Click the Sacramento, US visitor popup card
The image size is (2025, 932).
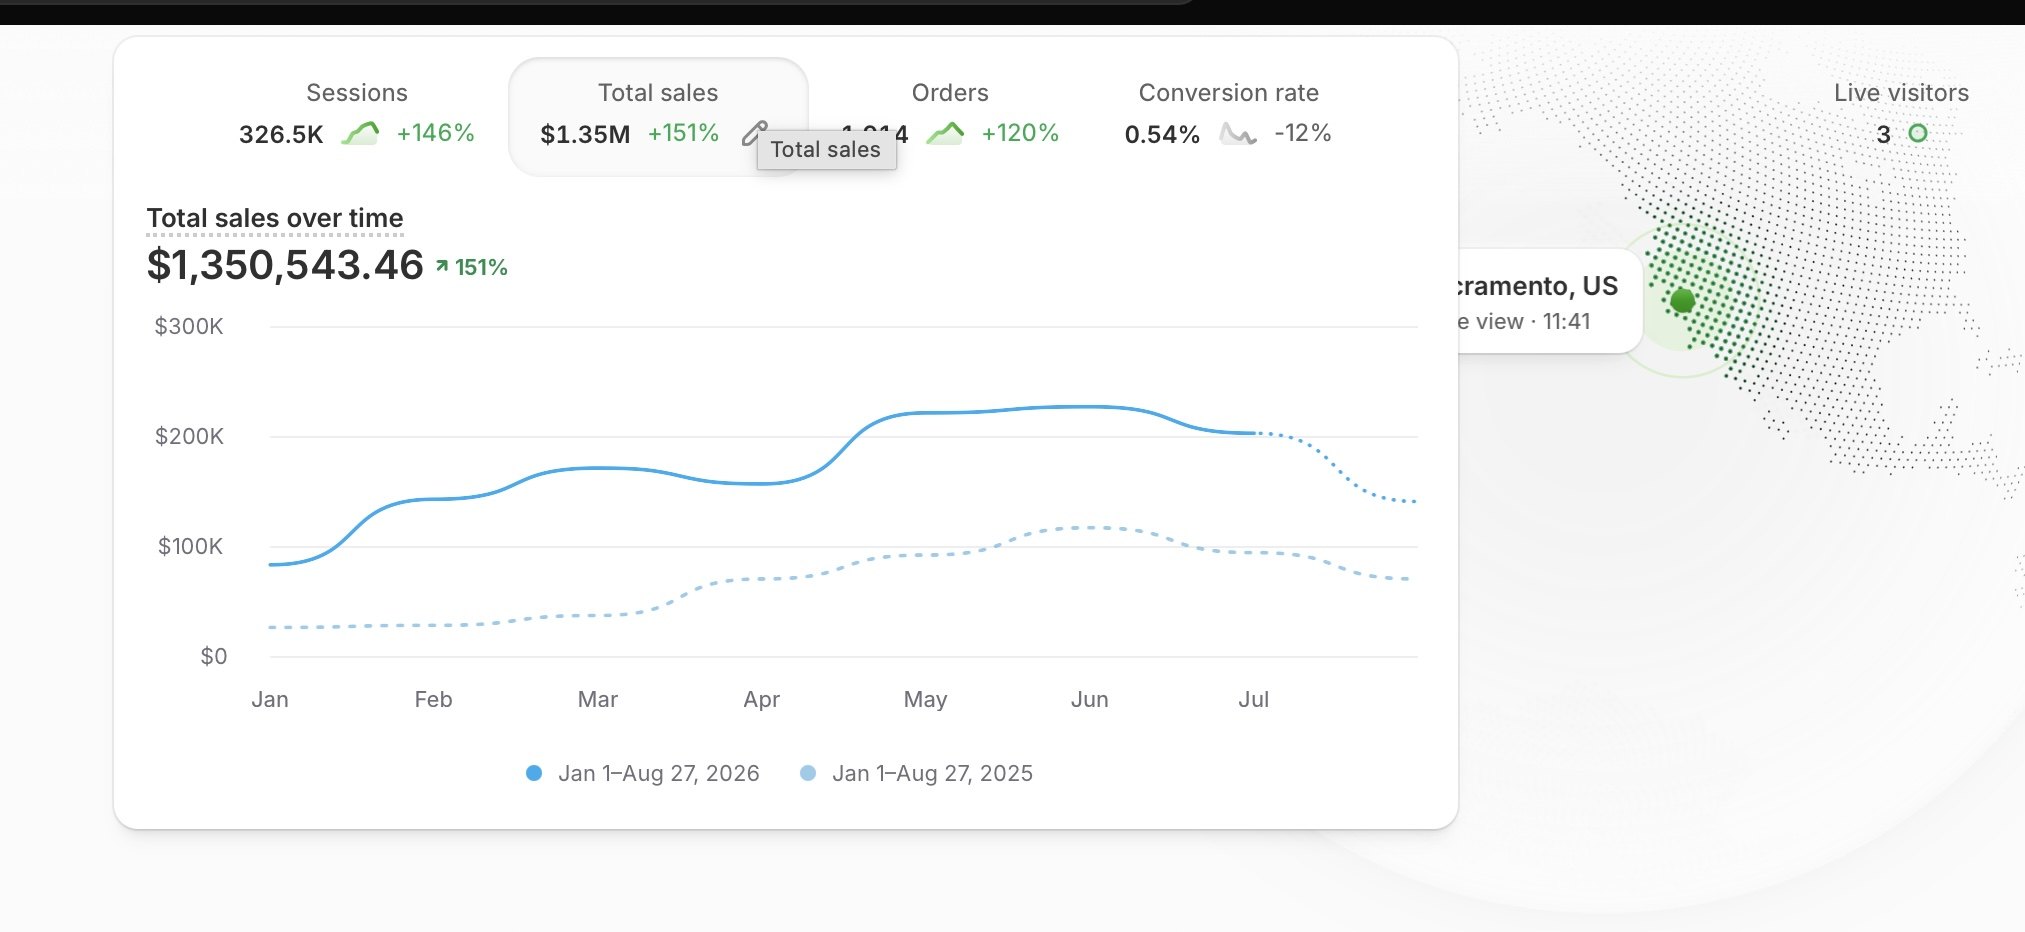[x=1549, y=301]
